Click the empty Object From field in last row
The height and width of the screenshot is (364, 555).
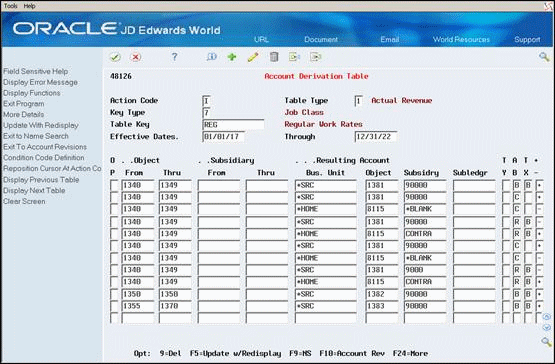[138, 318]
